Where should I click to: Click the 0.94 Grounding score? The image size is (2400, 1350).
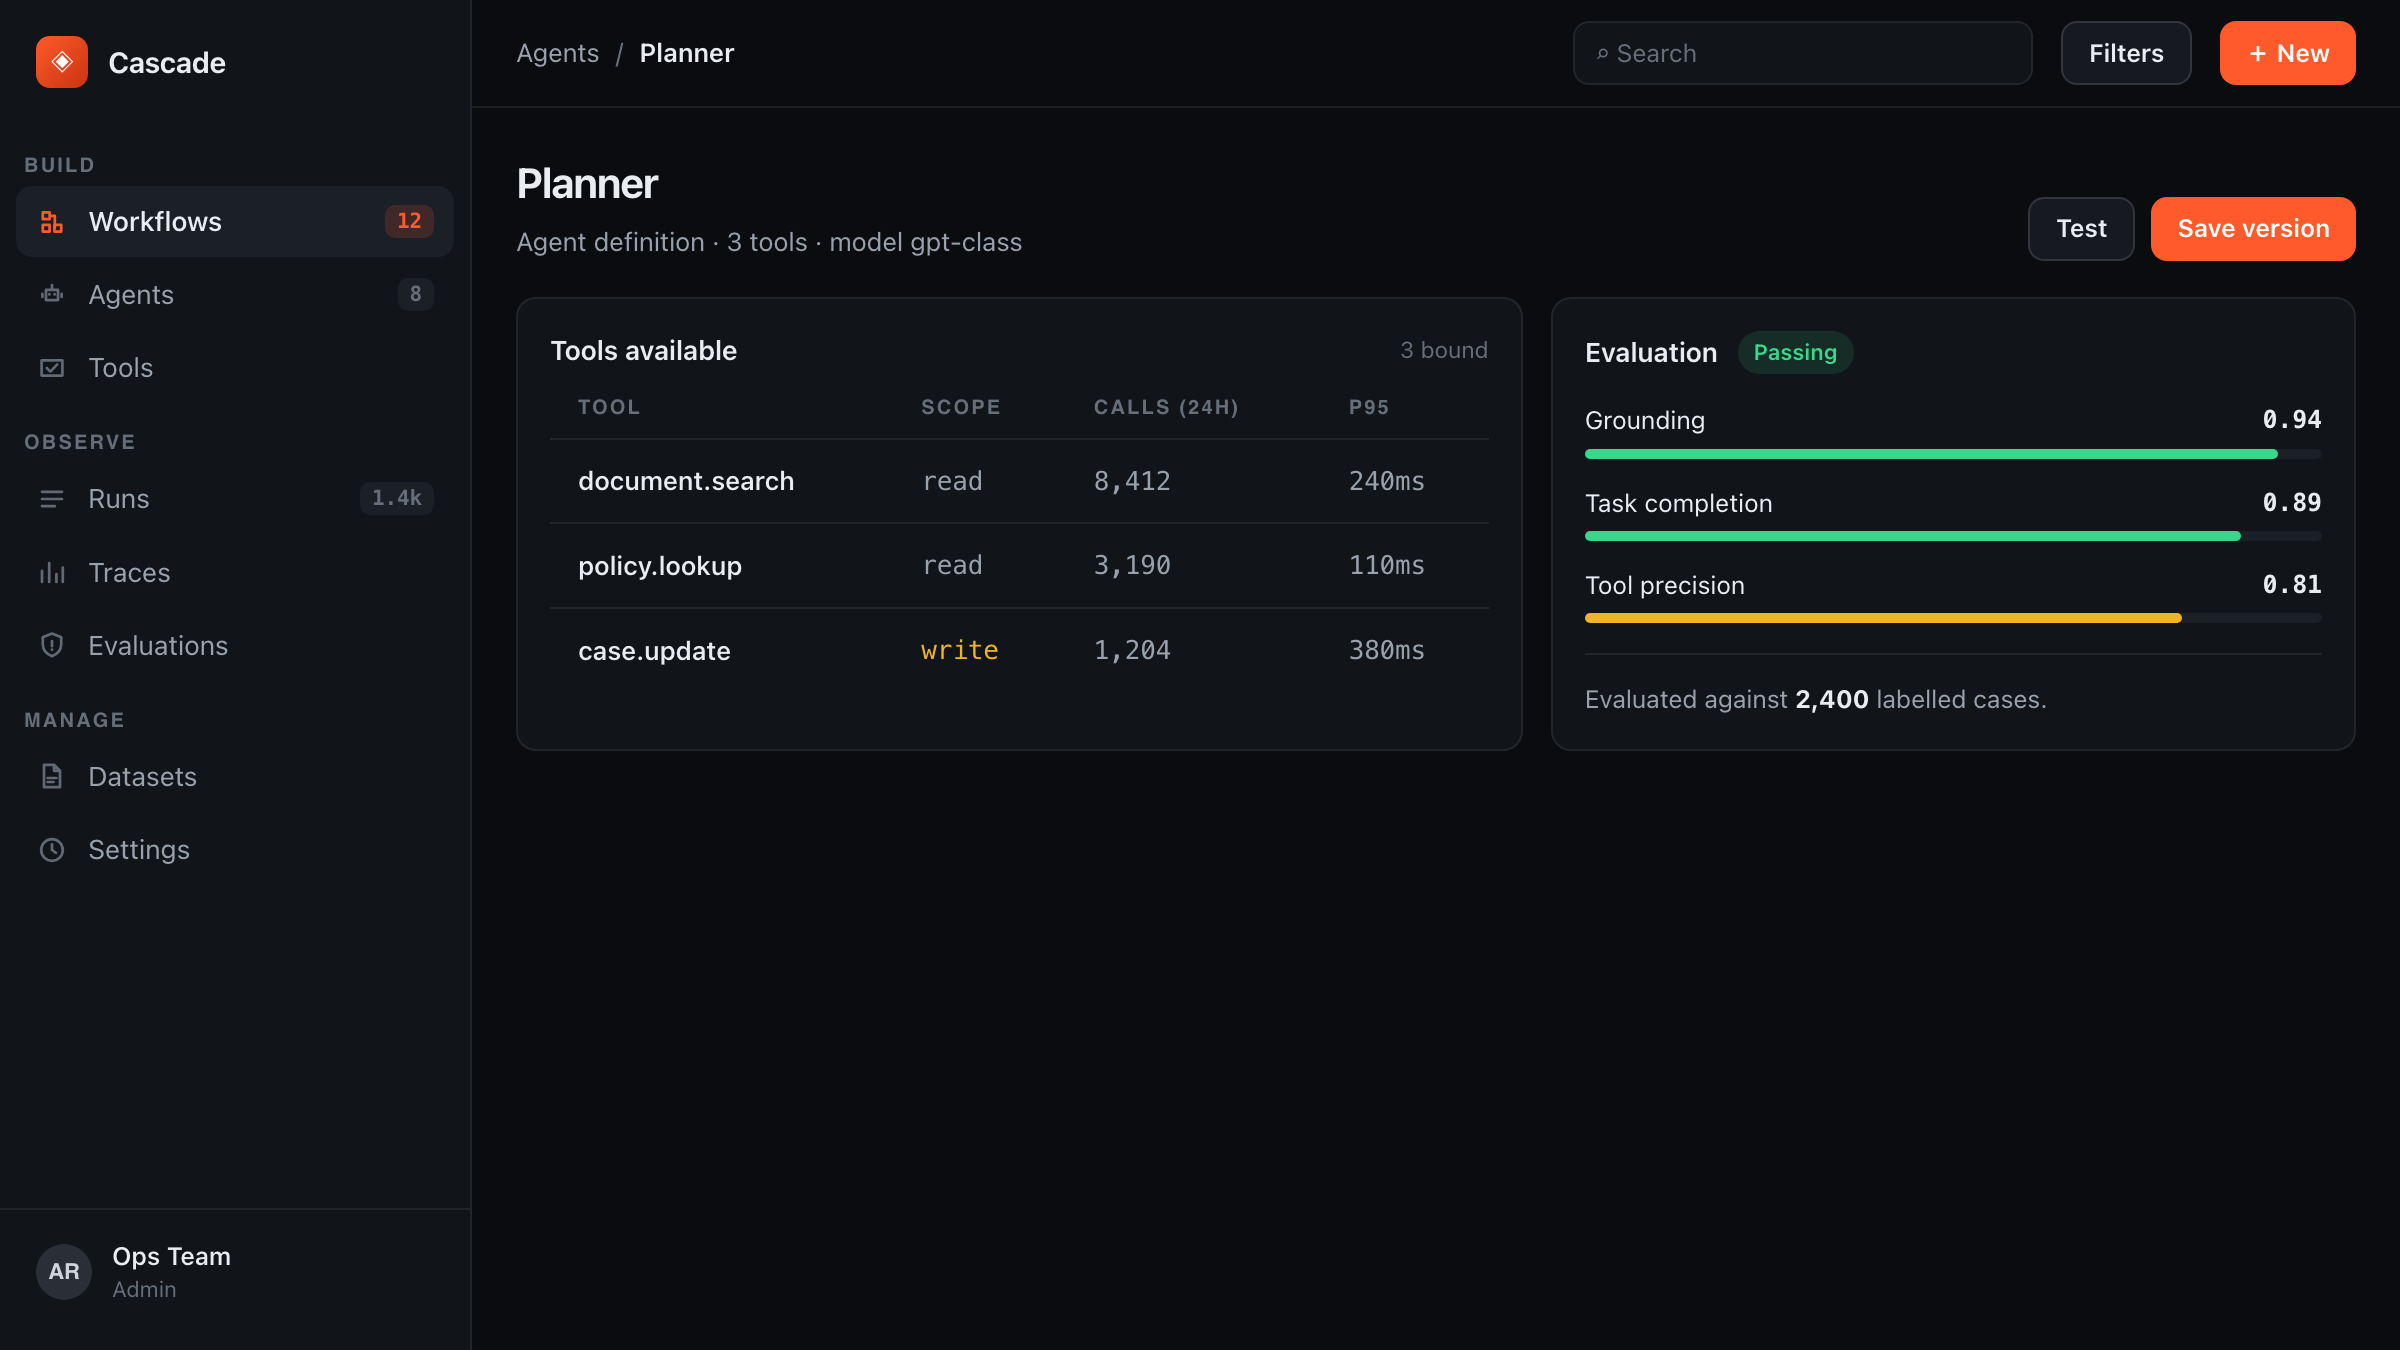[2292, 420]
